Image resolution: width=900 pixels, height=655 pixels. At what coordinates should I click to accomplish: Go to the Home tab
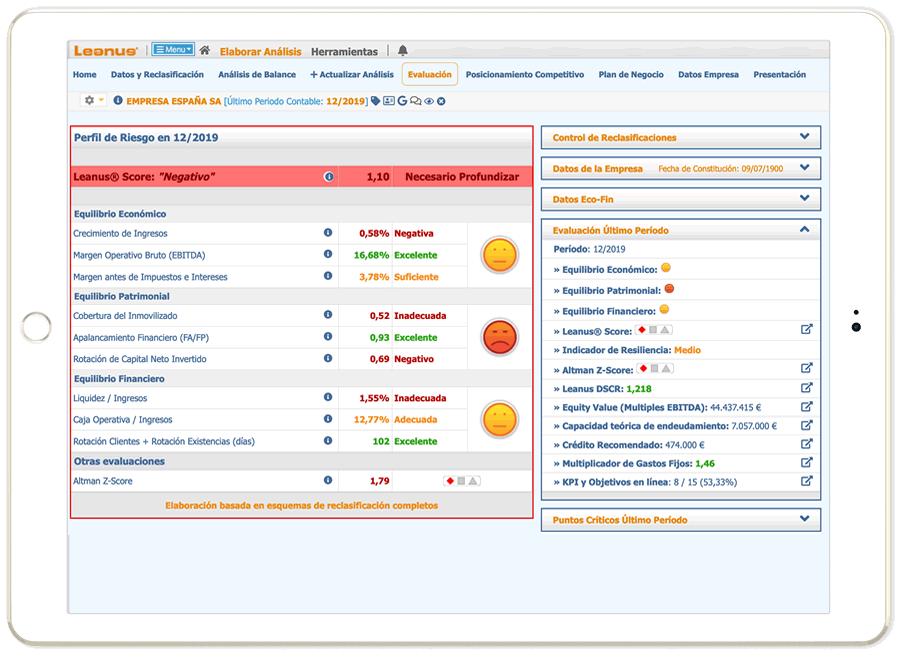[84, 75]
